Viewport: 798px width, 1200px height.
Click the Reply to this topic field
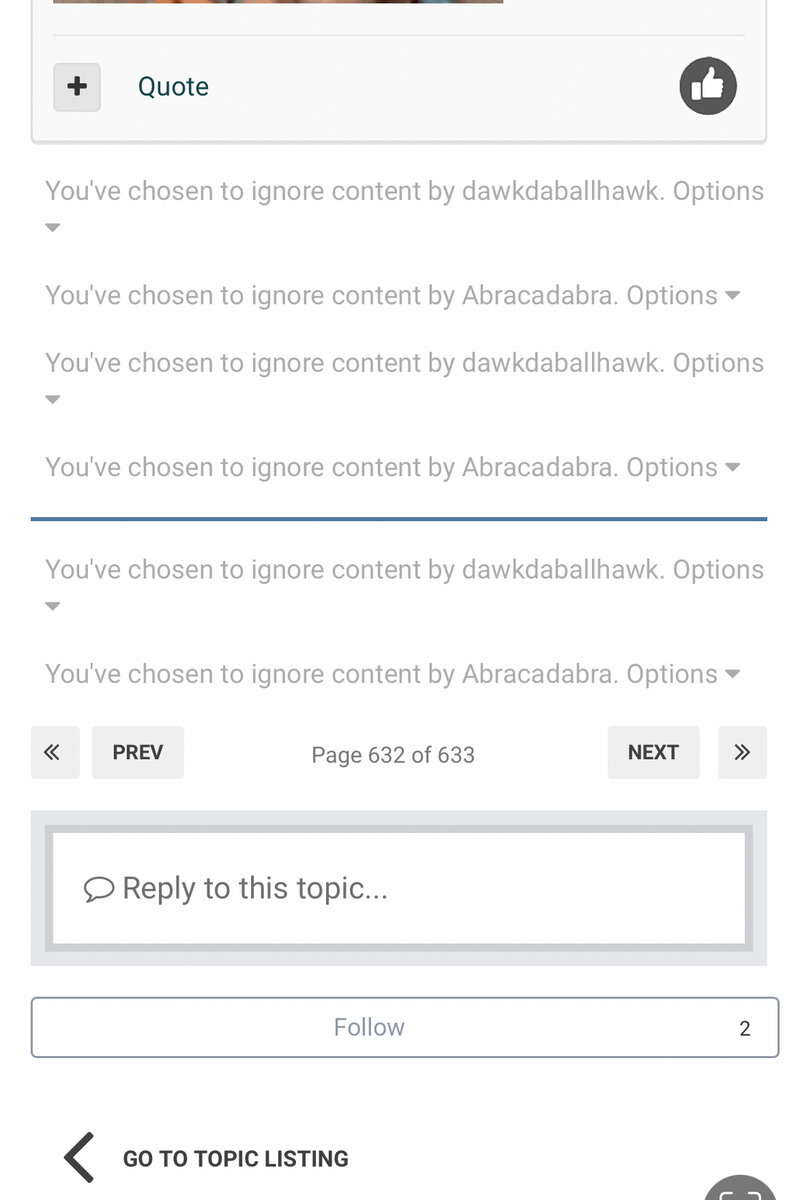(x=400, y=888)
